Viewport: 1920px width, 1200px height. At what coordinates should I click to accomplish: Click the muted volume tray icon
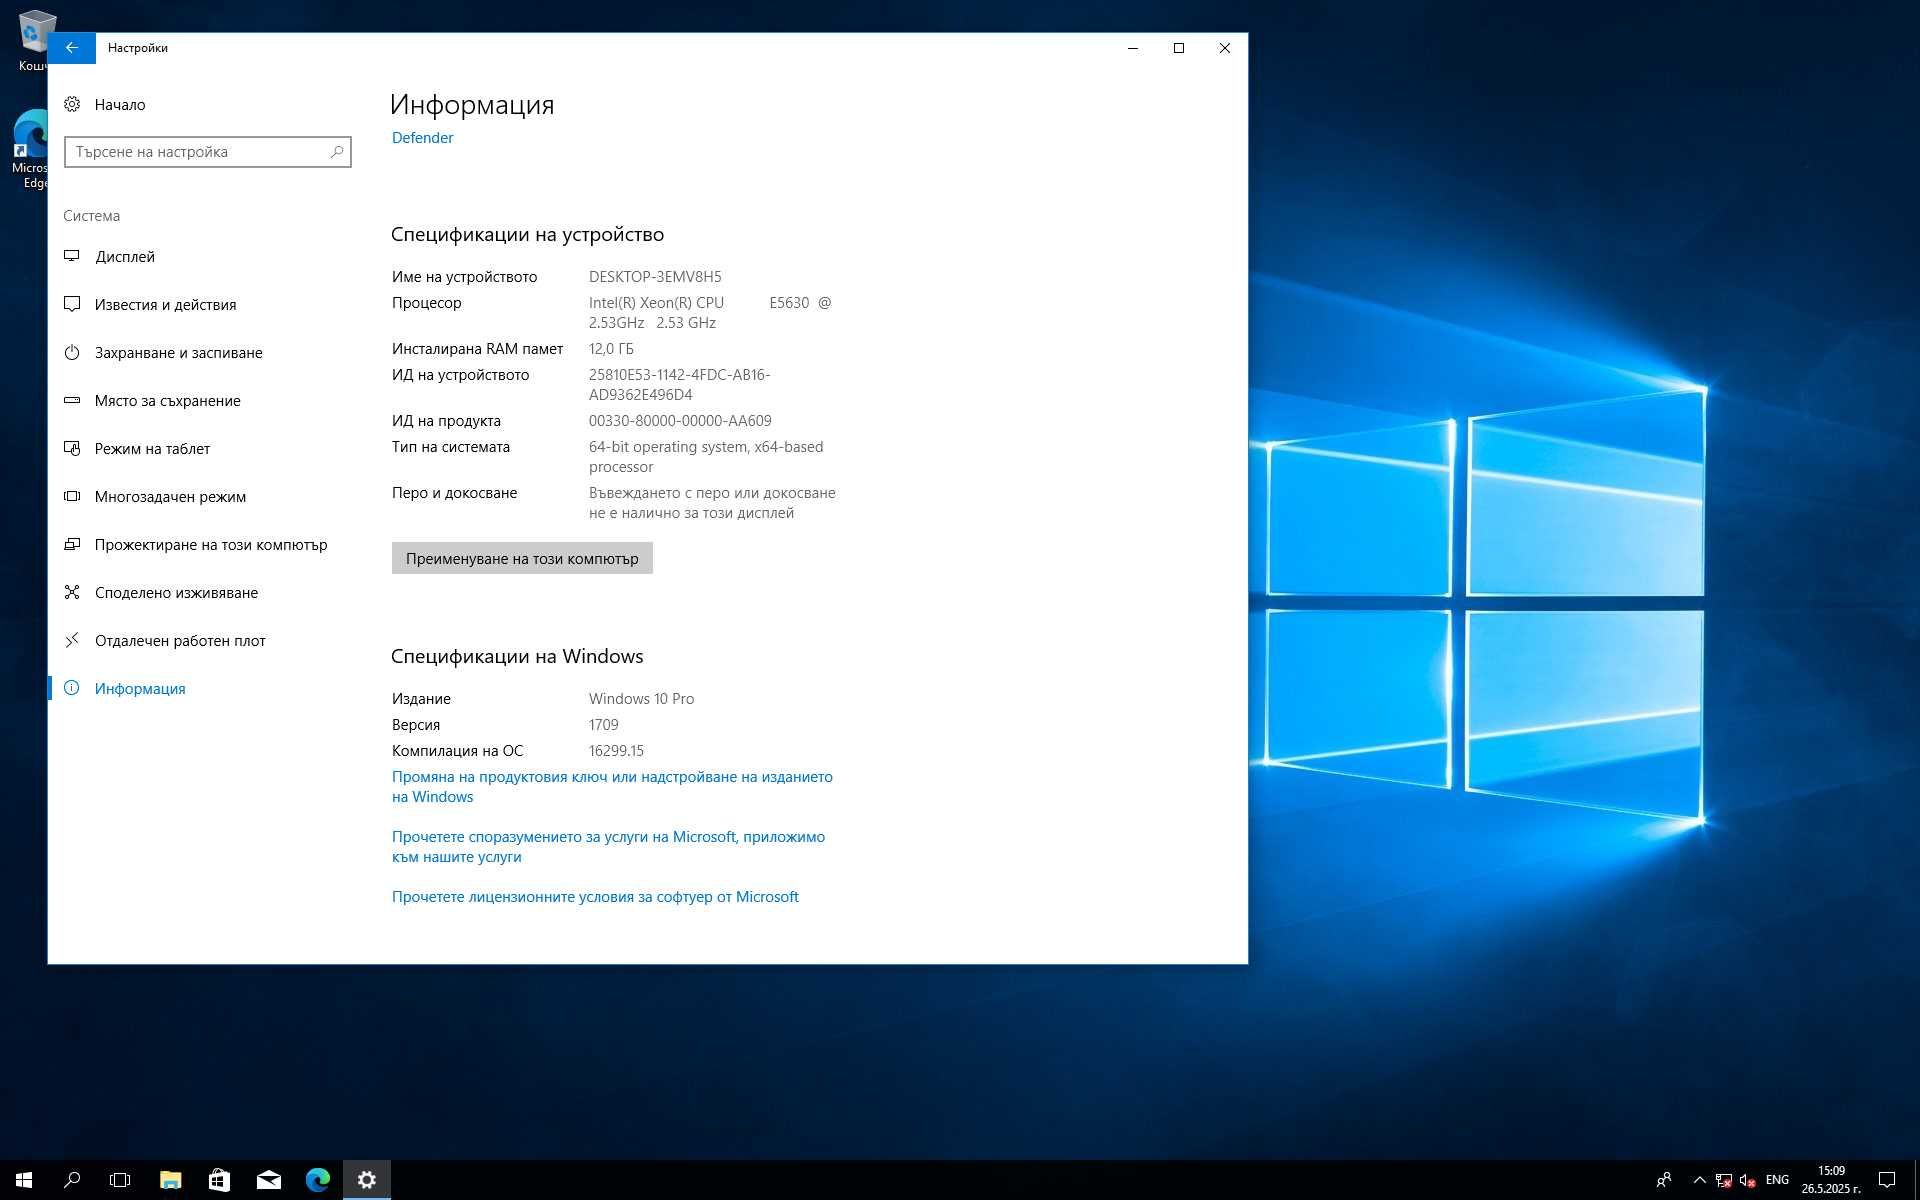coord(1748,1180)
